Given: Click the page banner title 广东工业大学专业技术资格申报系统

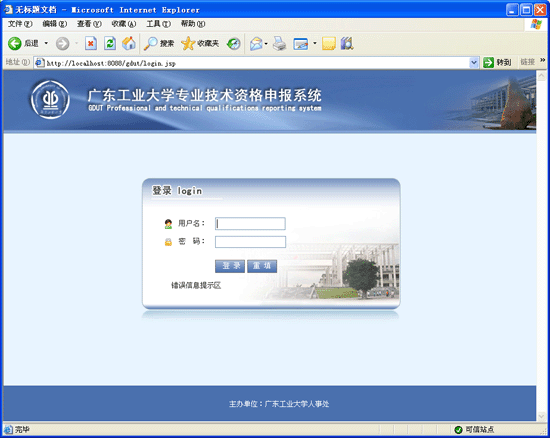Looking at the screenshot, I should click(204, 95).
